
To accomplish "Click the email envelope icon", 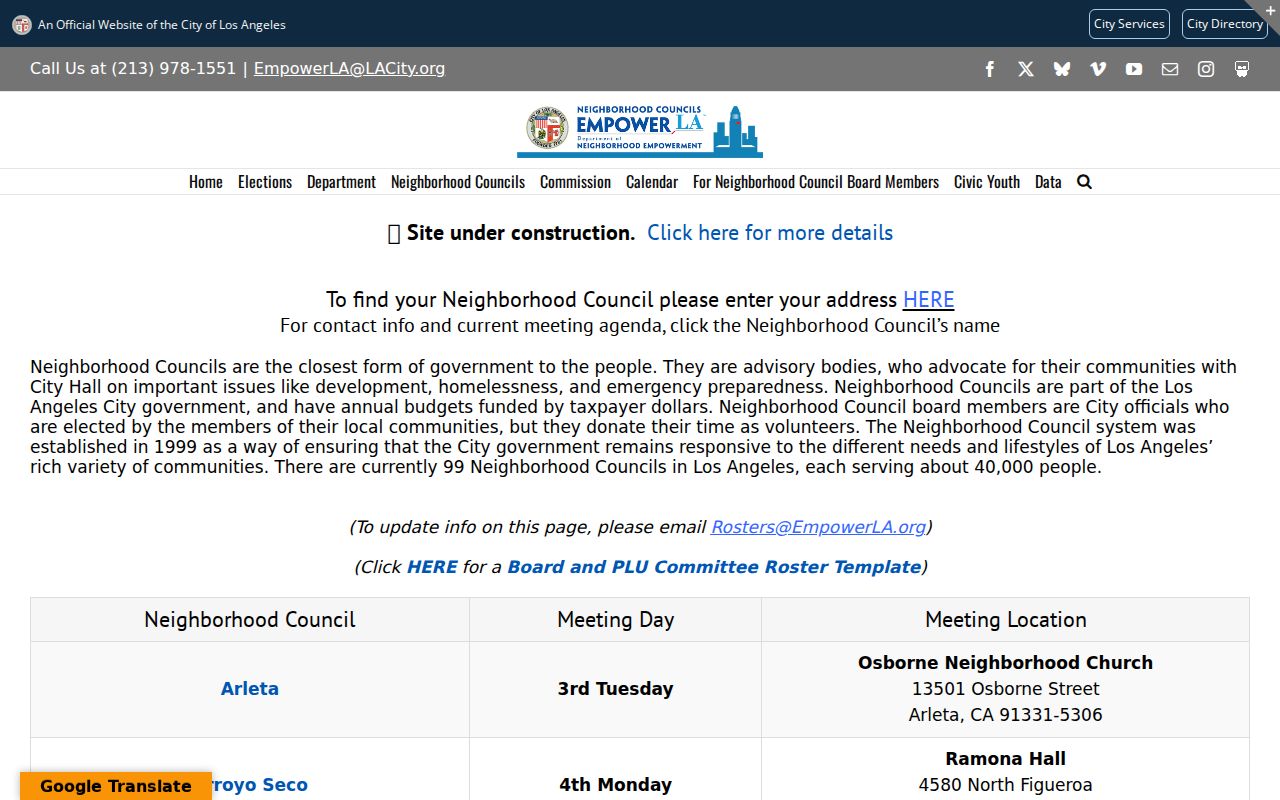I will [1170, 69].
